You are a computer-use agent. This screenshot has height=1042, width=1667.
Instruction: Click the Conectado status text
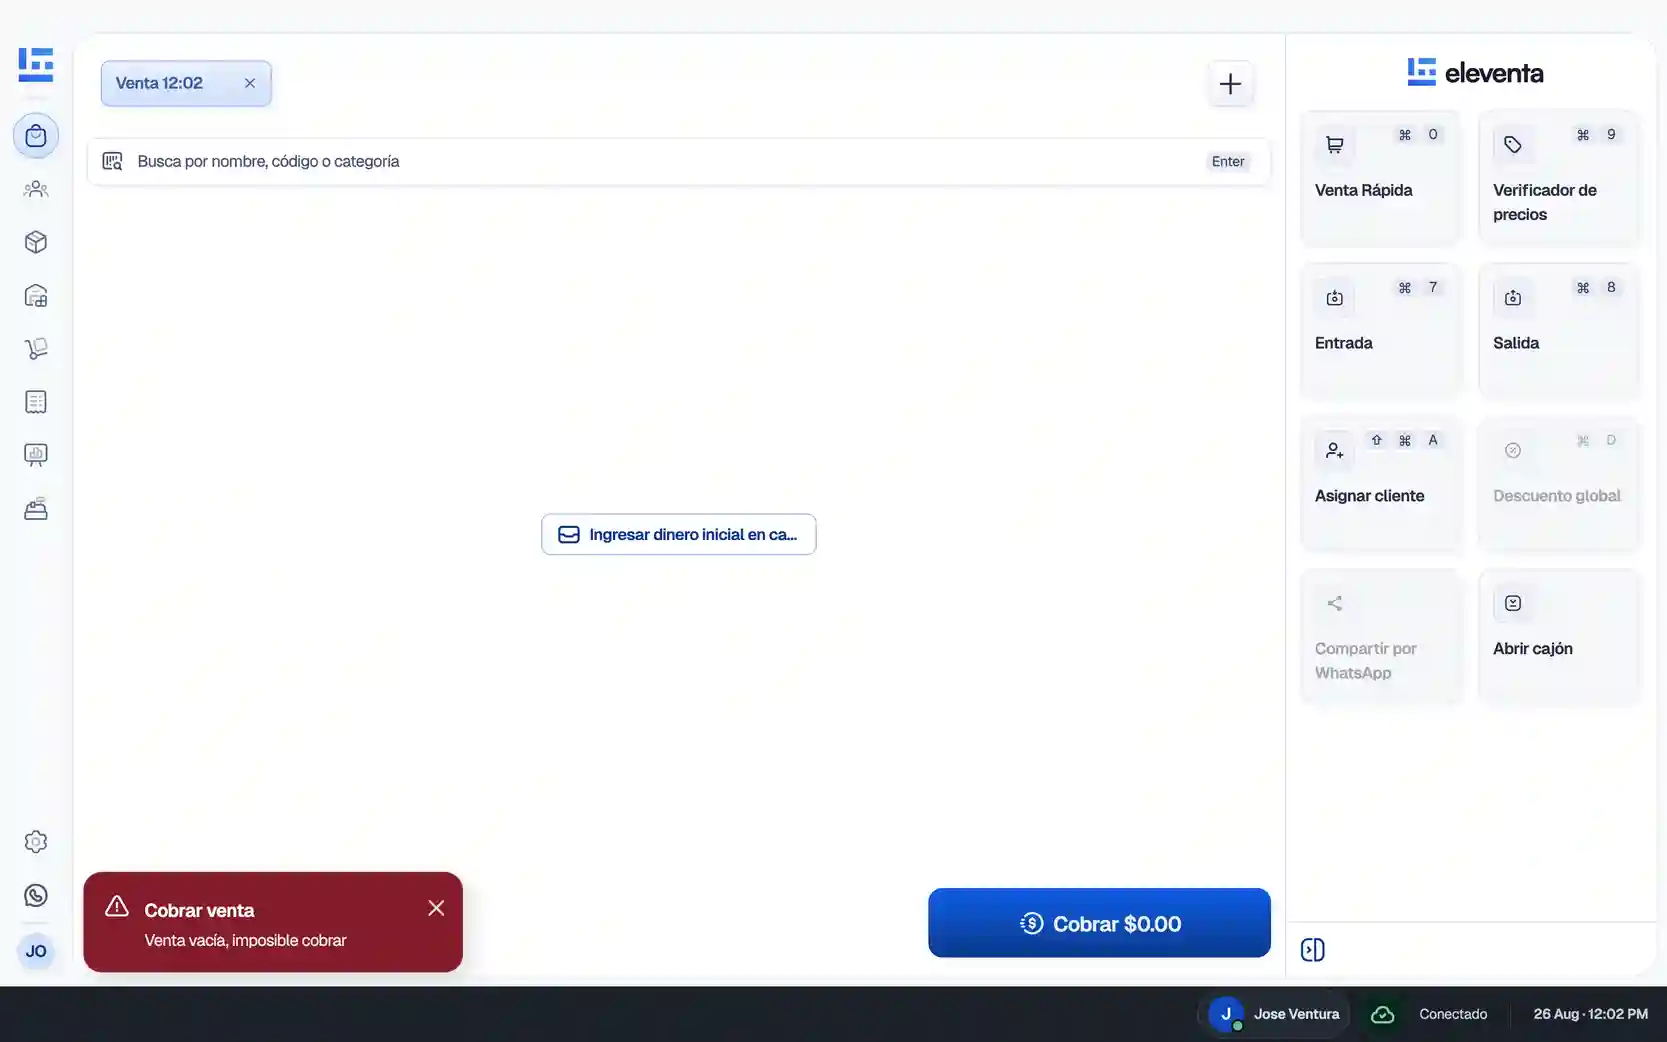[1453, 1014]
